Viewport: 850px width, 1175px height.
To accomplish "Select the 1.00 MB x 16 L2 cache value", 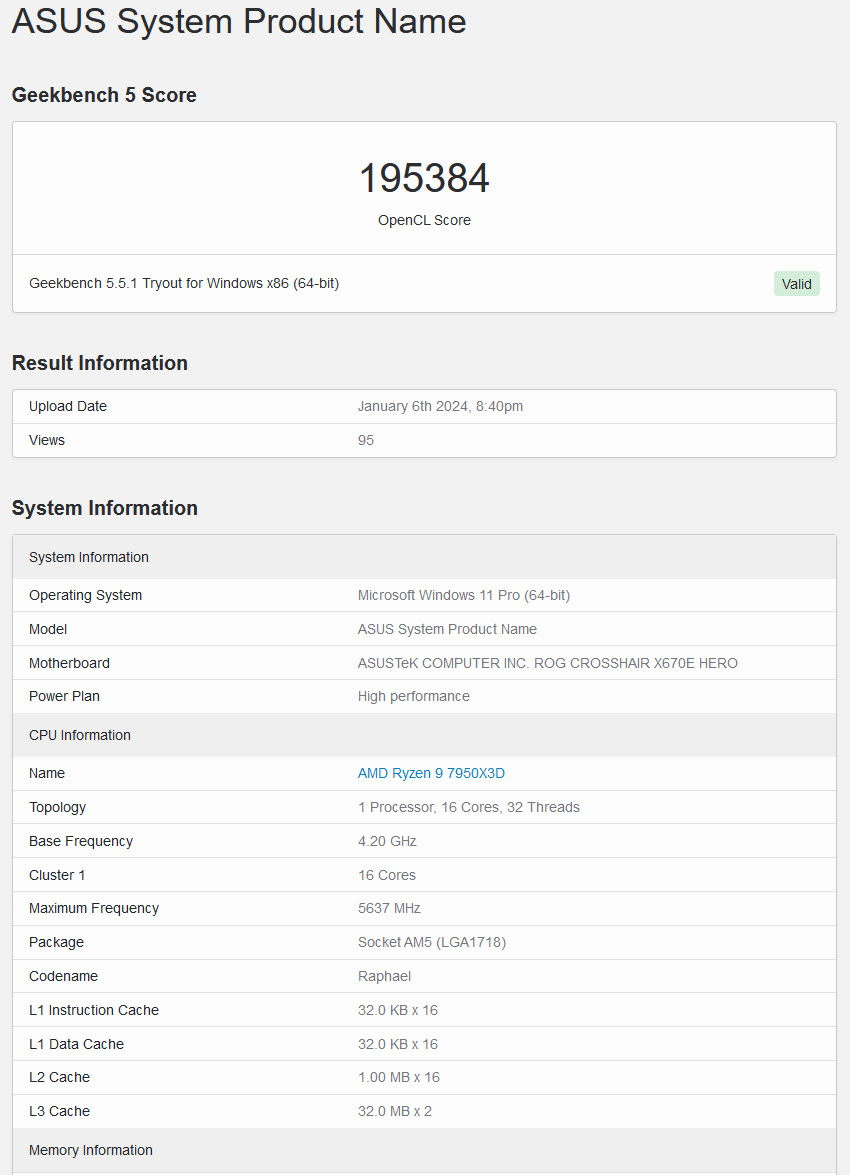I will (x=399, y=1077).
